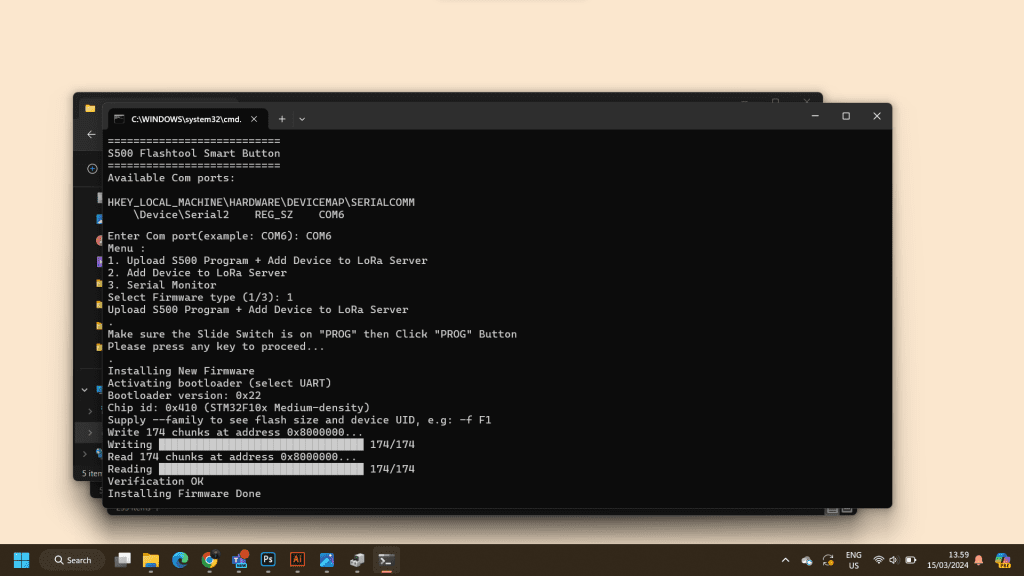Open Adobe Illustrator from taskbar
This screenshot has width=1024, height=576.
point(297,560)
